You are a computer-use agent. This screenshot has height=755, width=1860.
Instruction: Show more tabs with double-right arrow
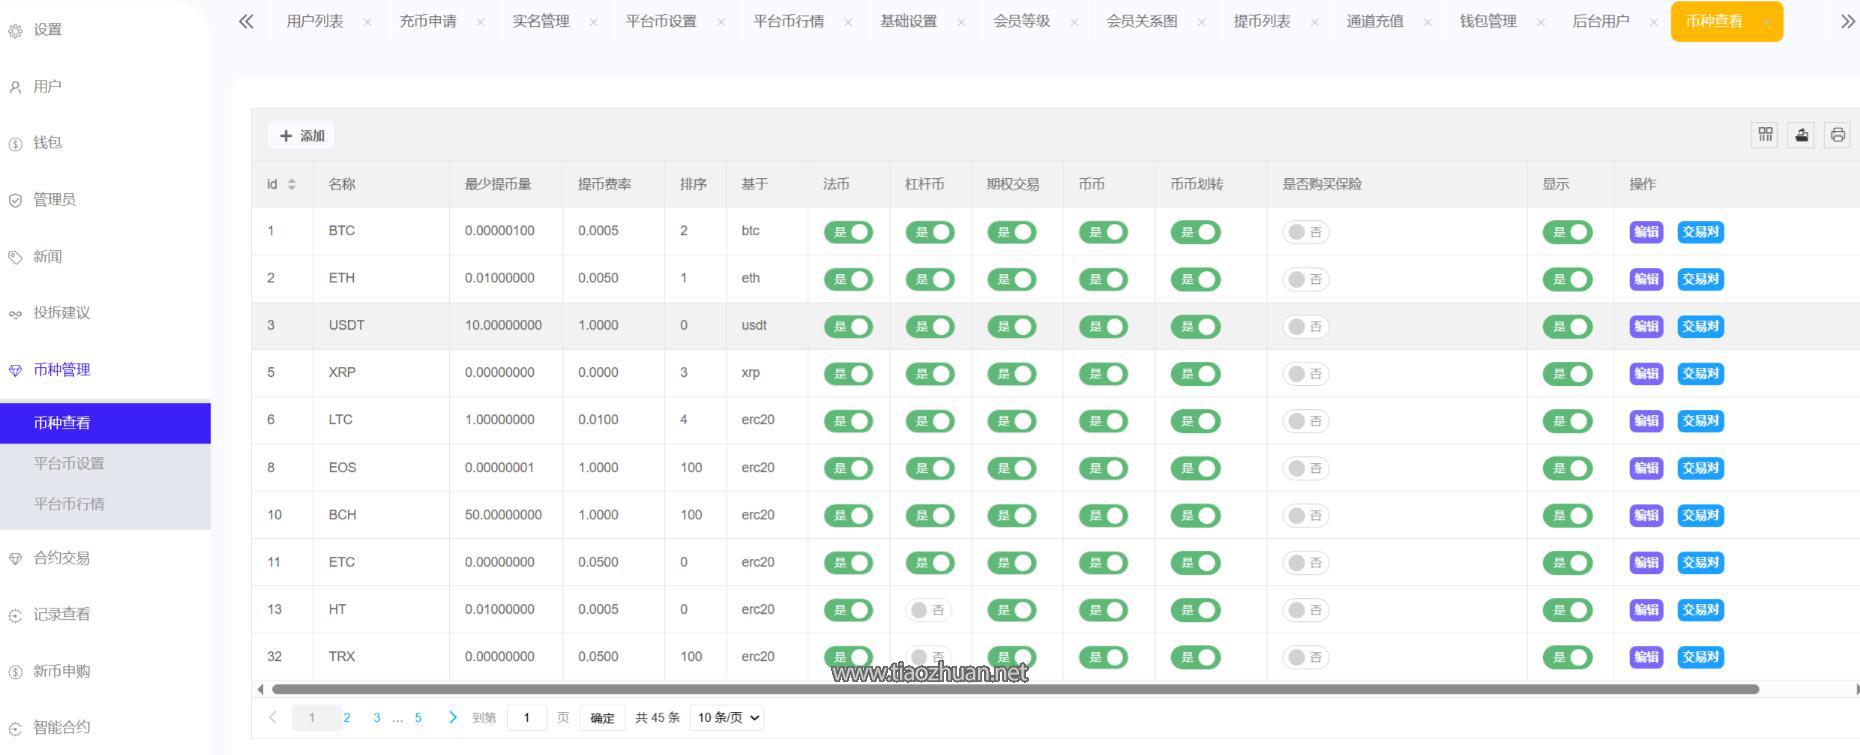pyautogui.click(x=1847, y=21)
